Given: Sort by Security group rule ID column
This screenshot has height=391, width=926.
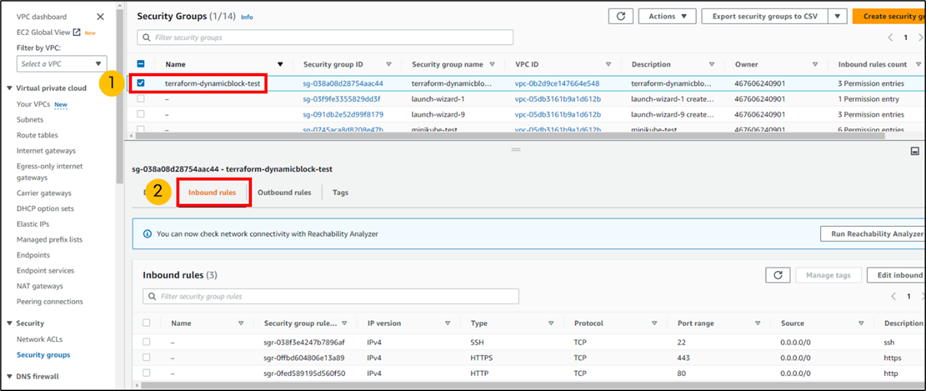Looking at the screenshot, I should tap(345, 323).
